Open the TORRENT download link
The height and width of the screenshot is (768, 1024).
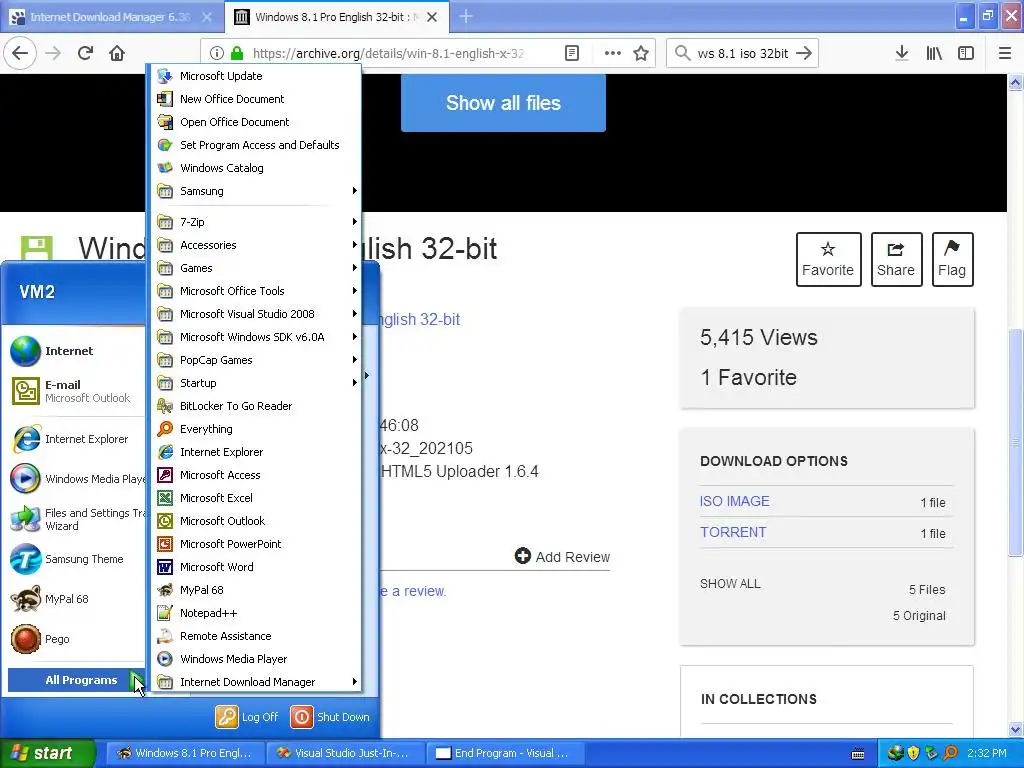point(733,532)
